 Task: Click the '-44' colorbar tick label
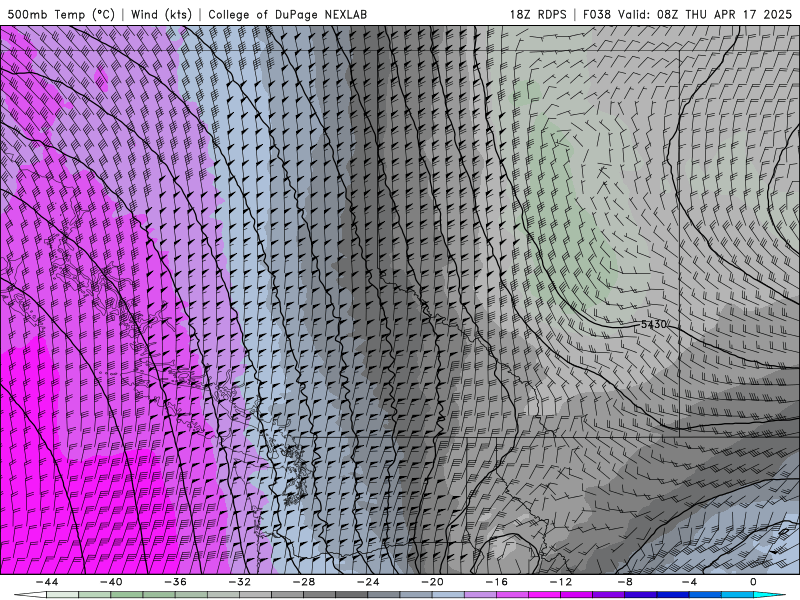tap(47, 582)
